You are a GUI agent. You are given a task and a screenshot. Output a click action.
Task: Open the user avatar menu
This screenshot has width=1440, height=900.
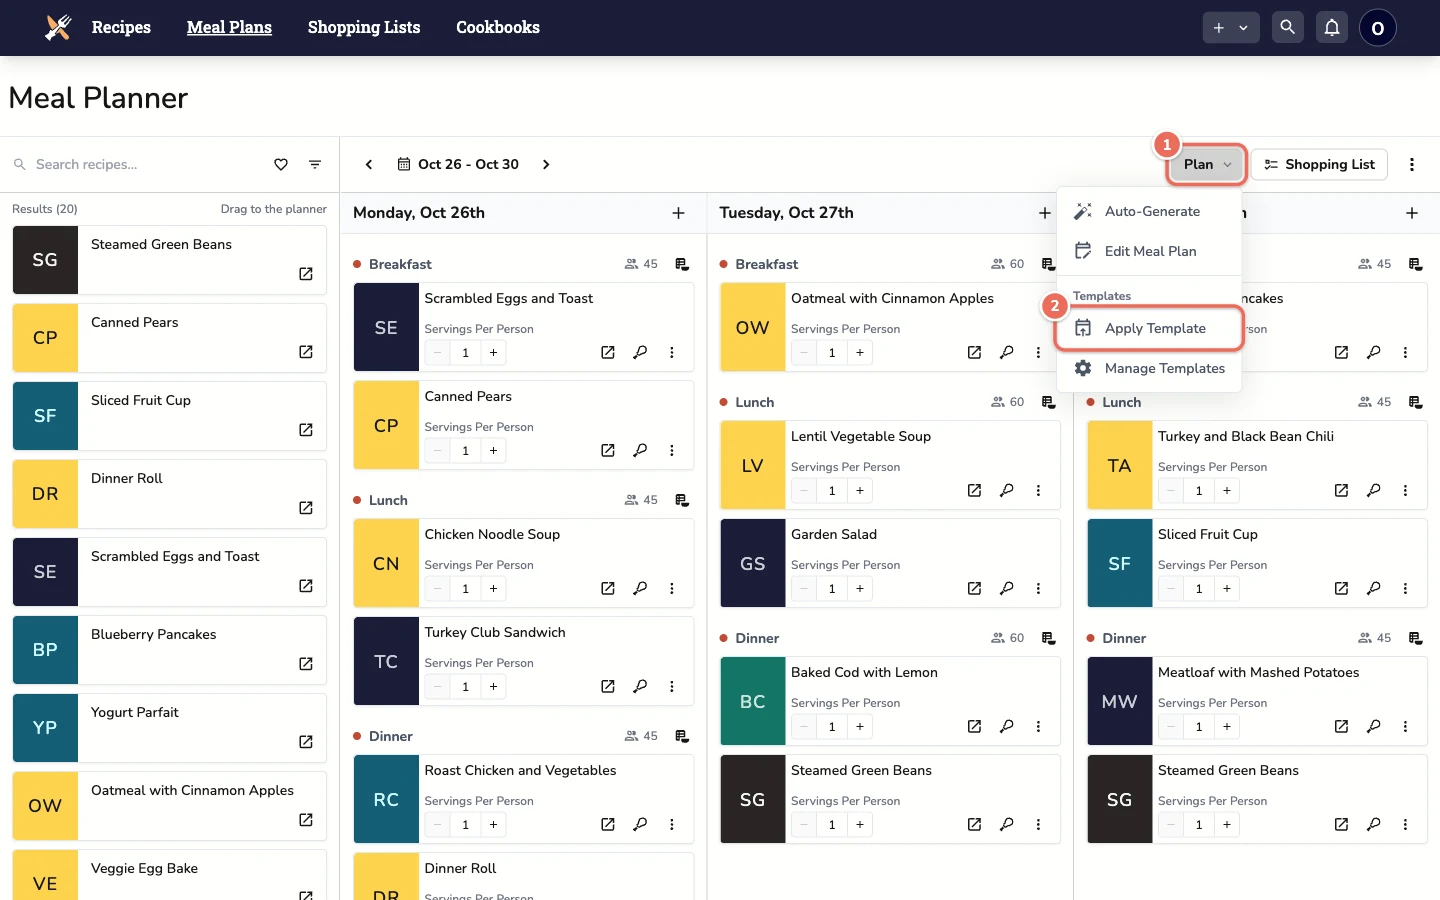pos(1378,28)
